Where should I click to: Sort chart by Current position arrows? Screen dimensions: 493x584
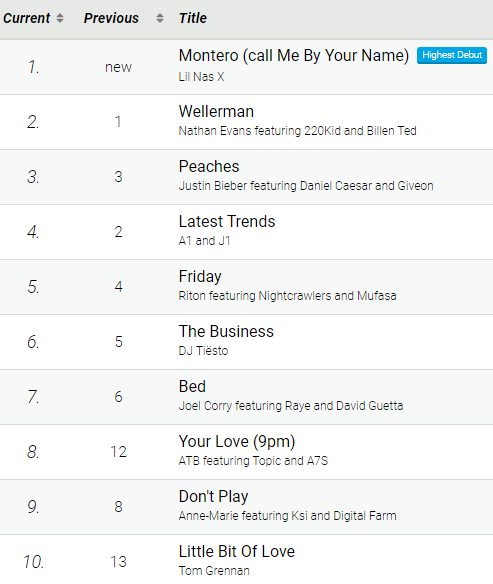coord(60,18)
